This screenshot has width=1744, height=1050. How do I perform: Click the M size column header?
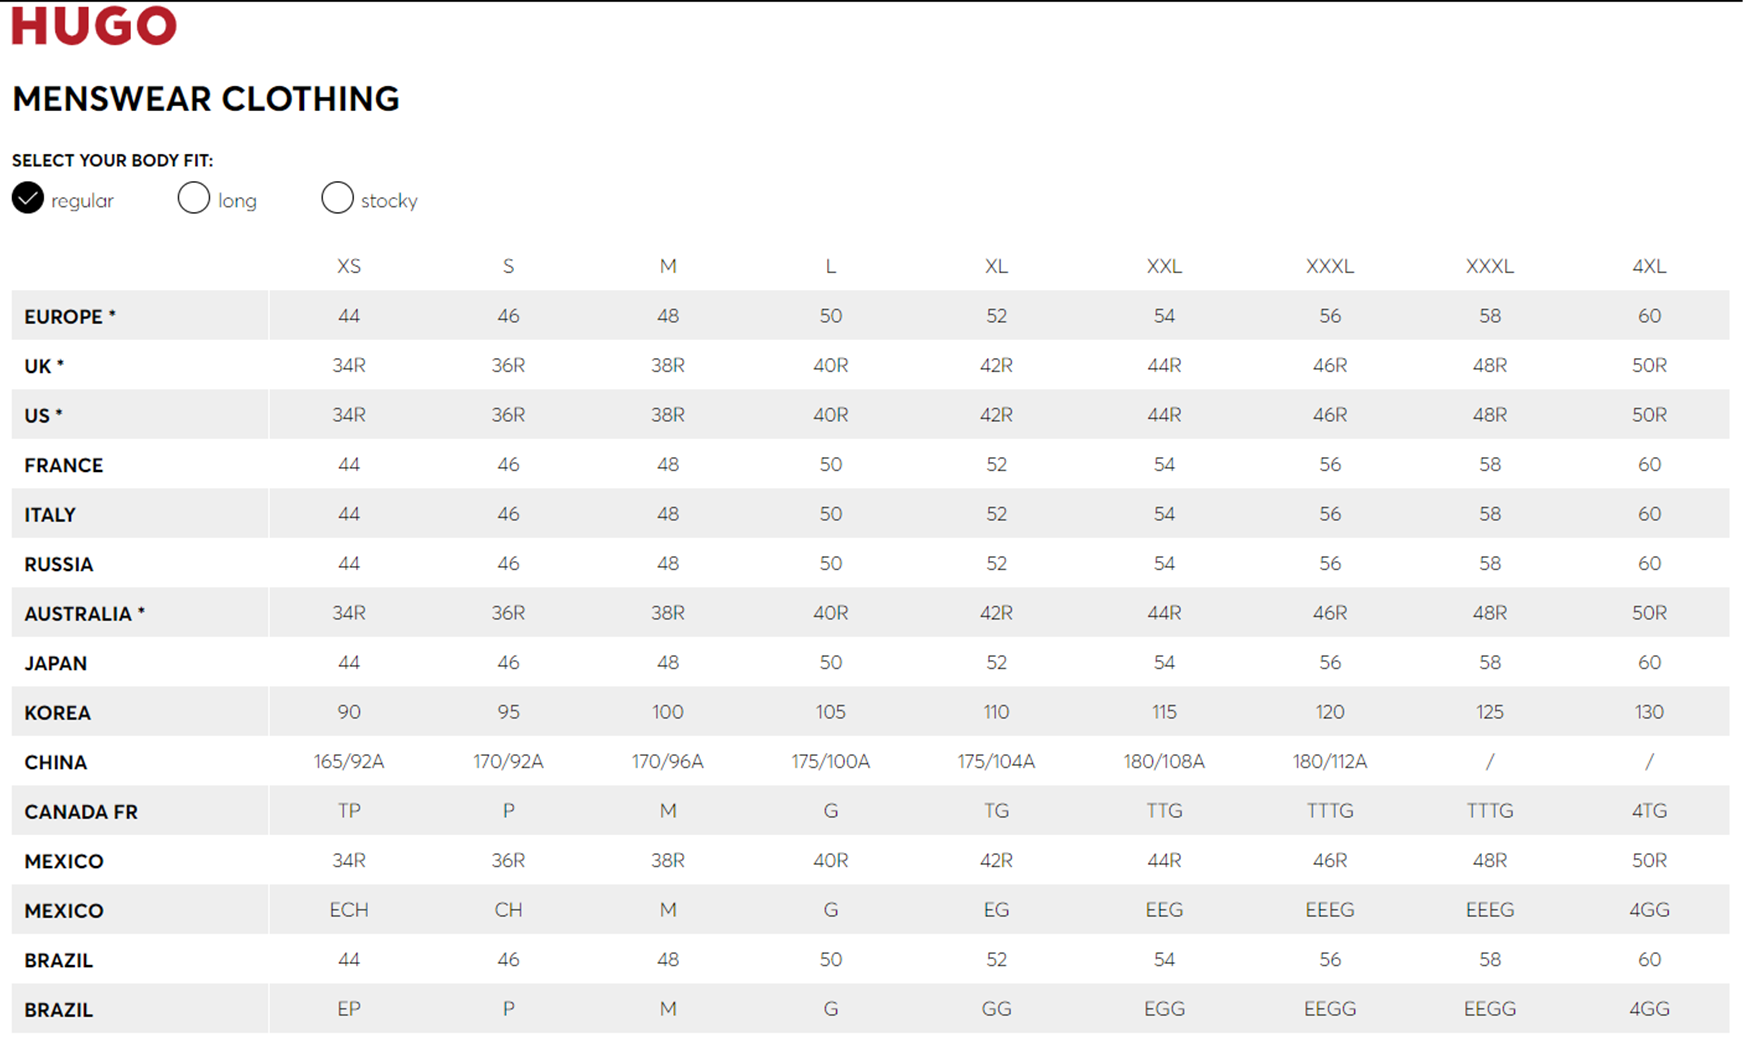pyautogui.click(x=668, y=266)
